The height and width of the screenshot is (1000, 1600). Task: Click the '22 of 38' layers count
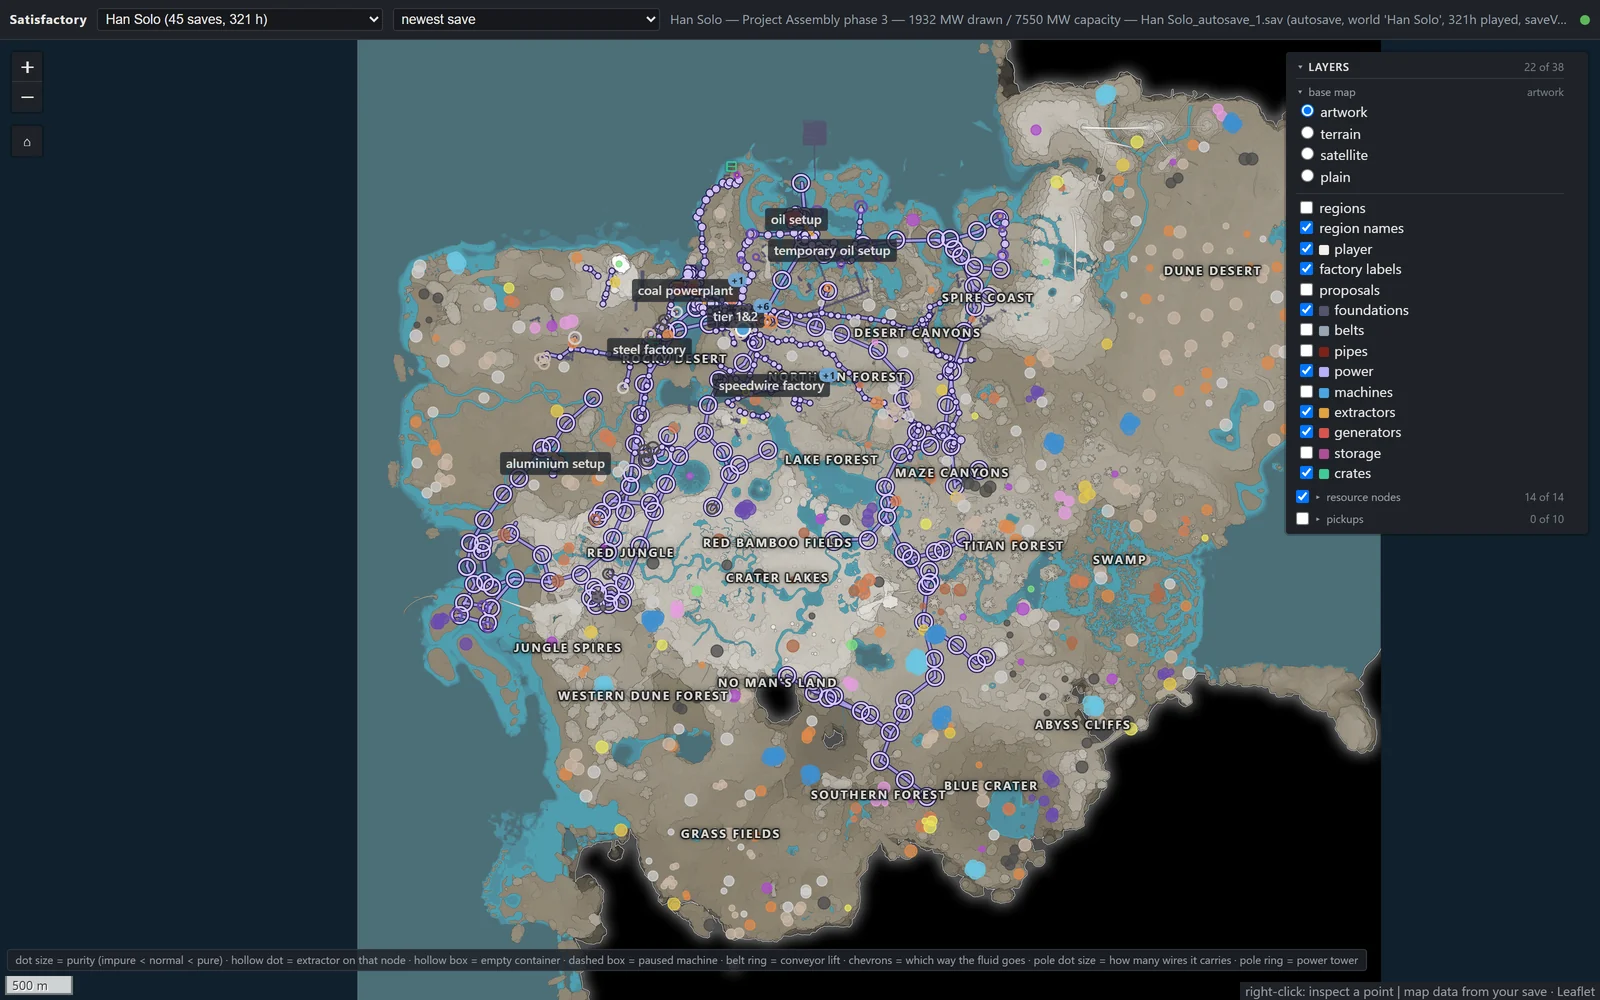point(1544,67)
